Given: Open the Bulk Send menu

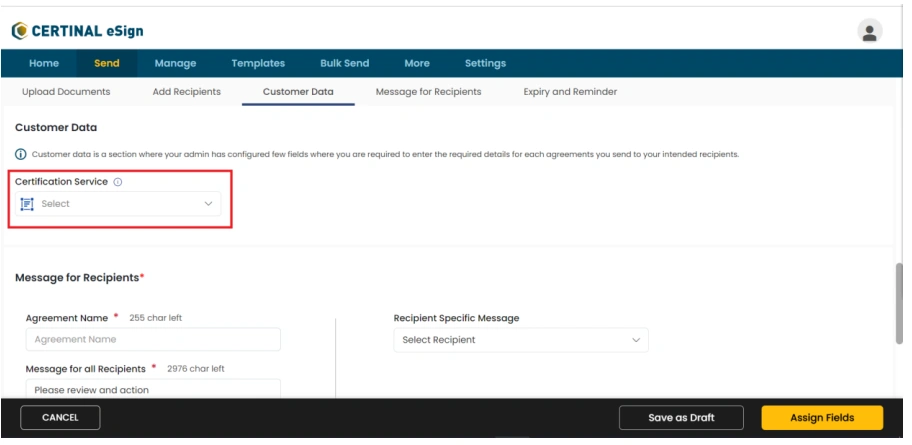Looking at the screenshot, I should [x=344, y=63].
